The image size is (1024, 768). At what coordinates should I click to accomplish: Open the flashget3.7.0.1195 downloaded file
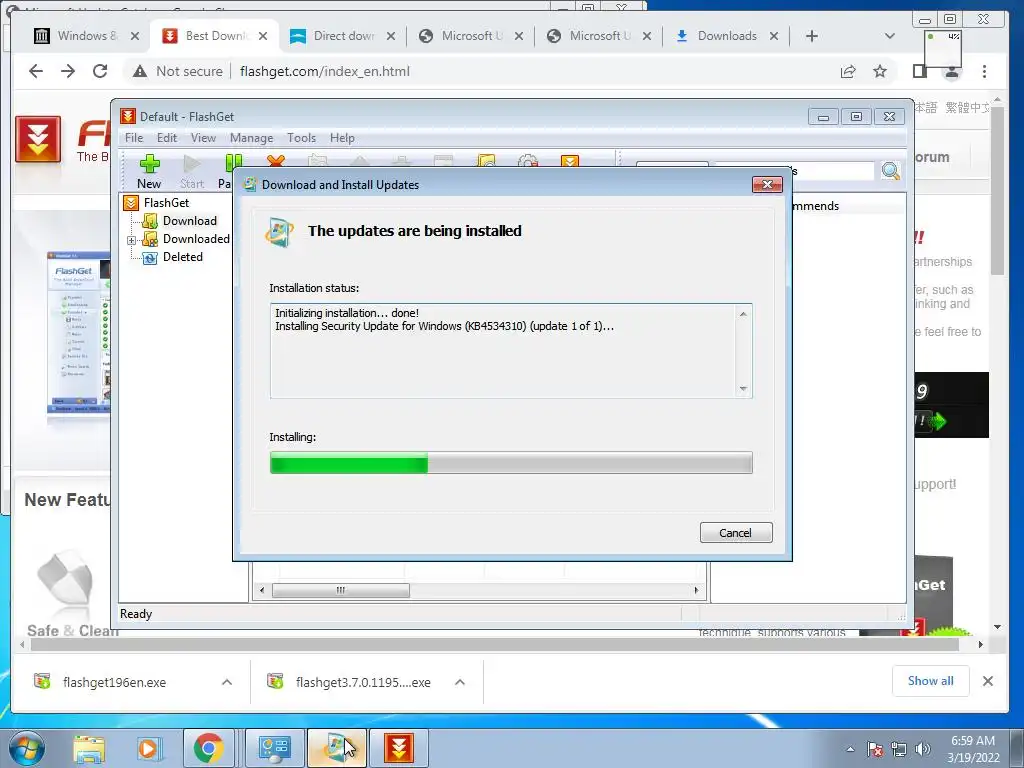pyautogui.click(x=362, y=682)
